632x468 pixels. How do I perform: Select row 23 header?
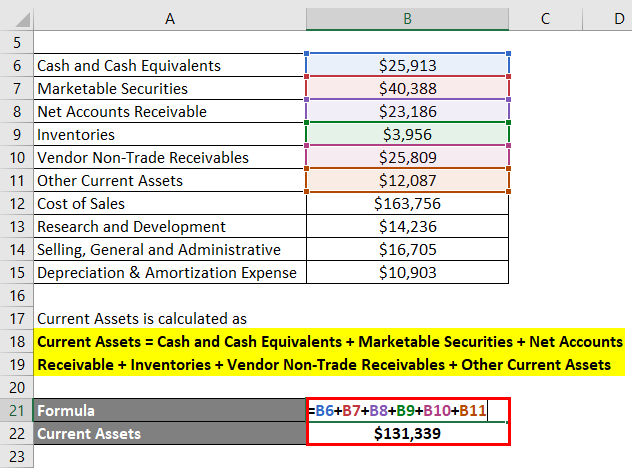point(17,456)
